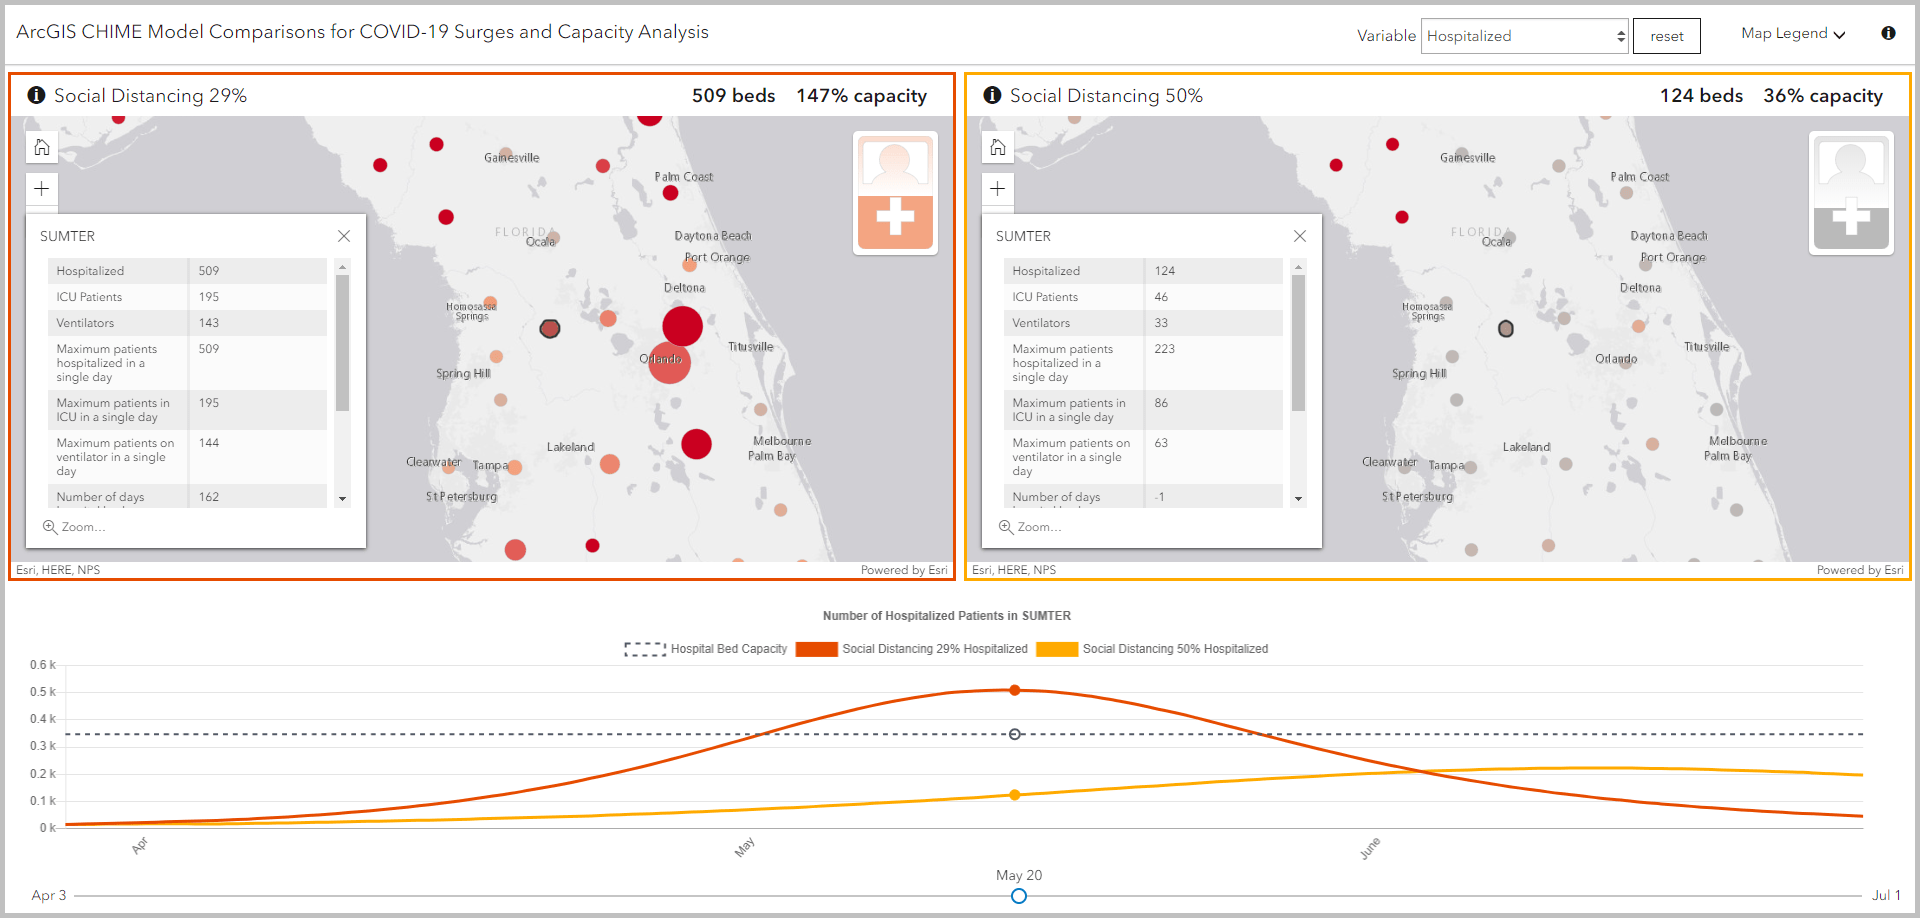Zoom in on the right map
The image size is (1920, 918).
(998, 189)
